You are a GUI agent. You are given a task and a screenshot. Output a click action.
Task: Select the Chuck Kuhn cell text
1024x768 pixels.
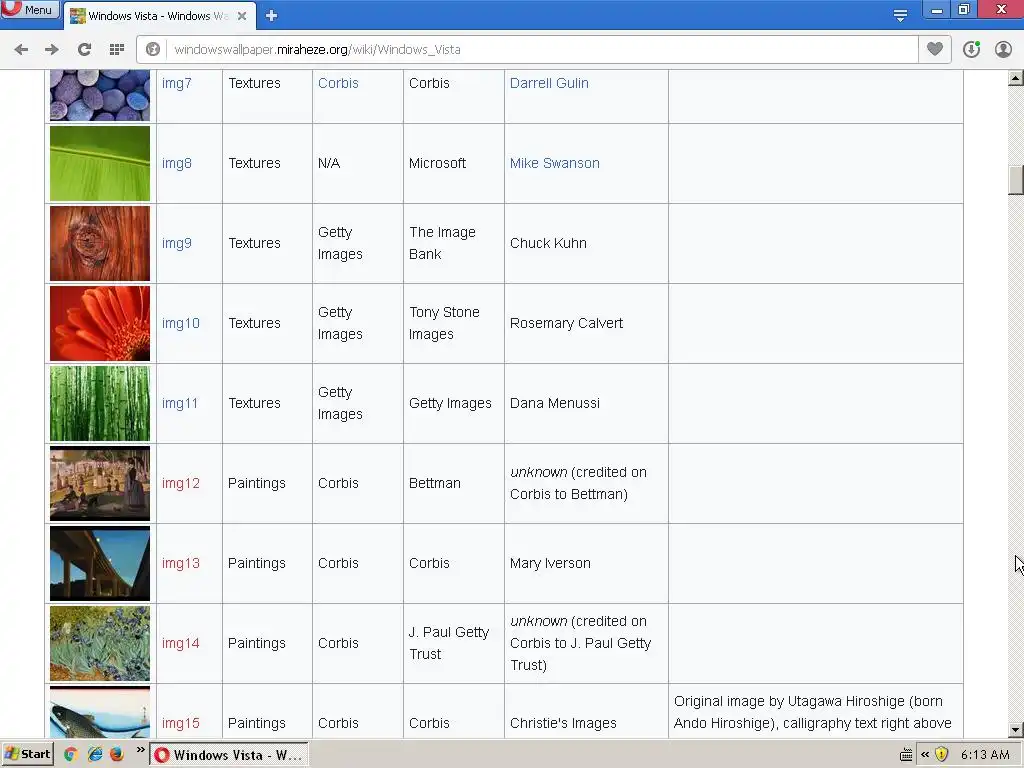pos(548,243)
